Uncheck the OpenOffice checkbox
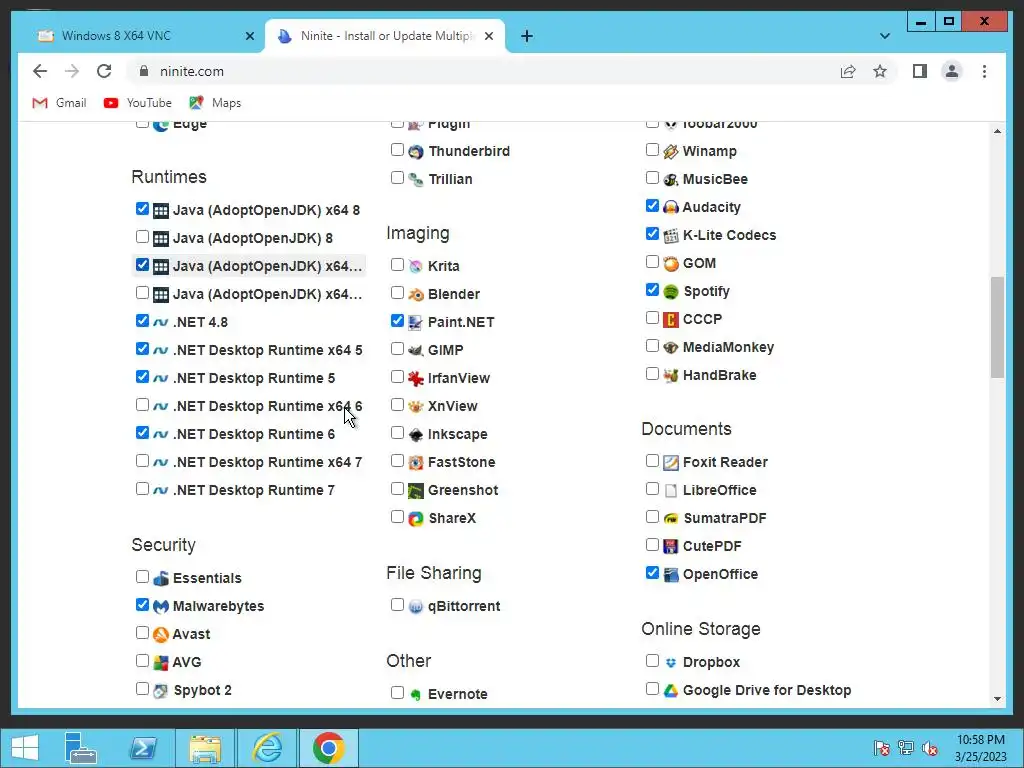Image resolution: width=1024 pixels, height=768 pixels. [x=652, y=573]
